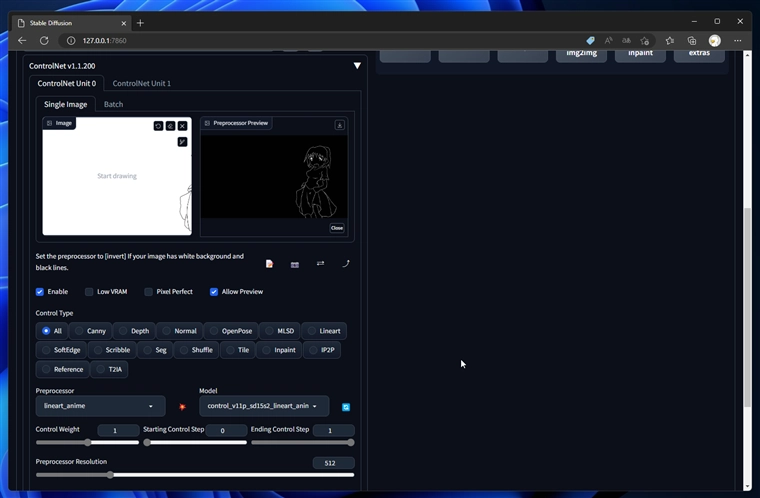Image resolution: width=760 pixels, height=498 pixels.
Task: Download the Preprocessor Preview image
Action: tap(340, 125)
